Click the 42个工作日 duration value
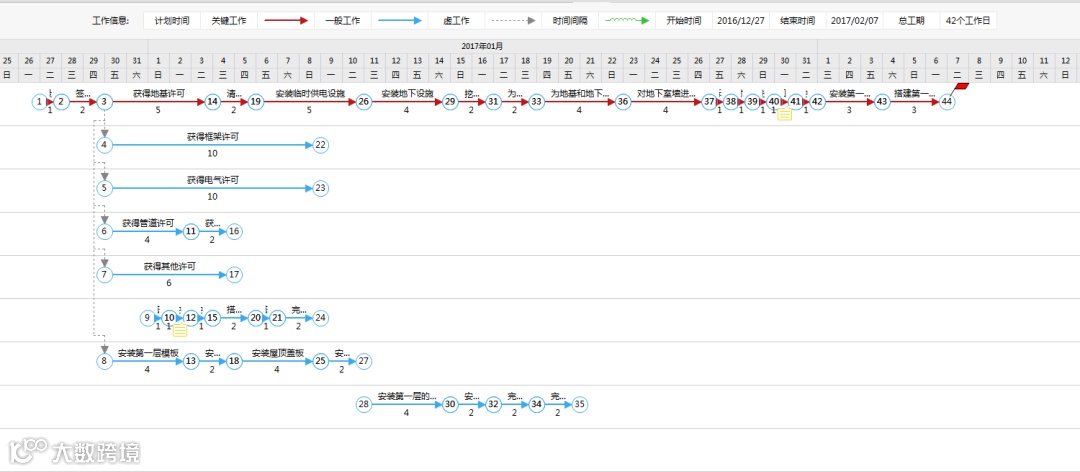The width and height of the screenshot is (1080, 472). pos(968,21)
